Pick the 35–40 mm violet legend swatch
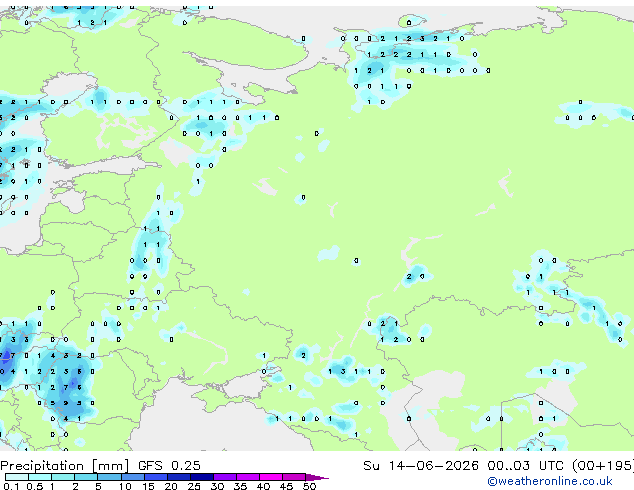The height and width of the screenshot is (490, 634). click(247, 477)
